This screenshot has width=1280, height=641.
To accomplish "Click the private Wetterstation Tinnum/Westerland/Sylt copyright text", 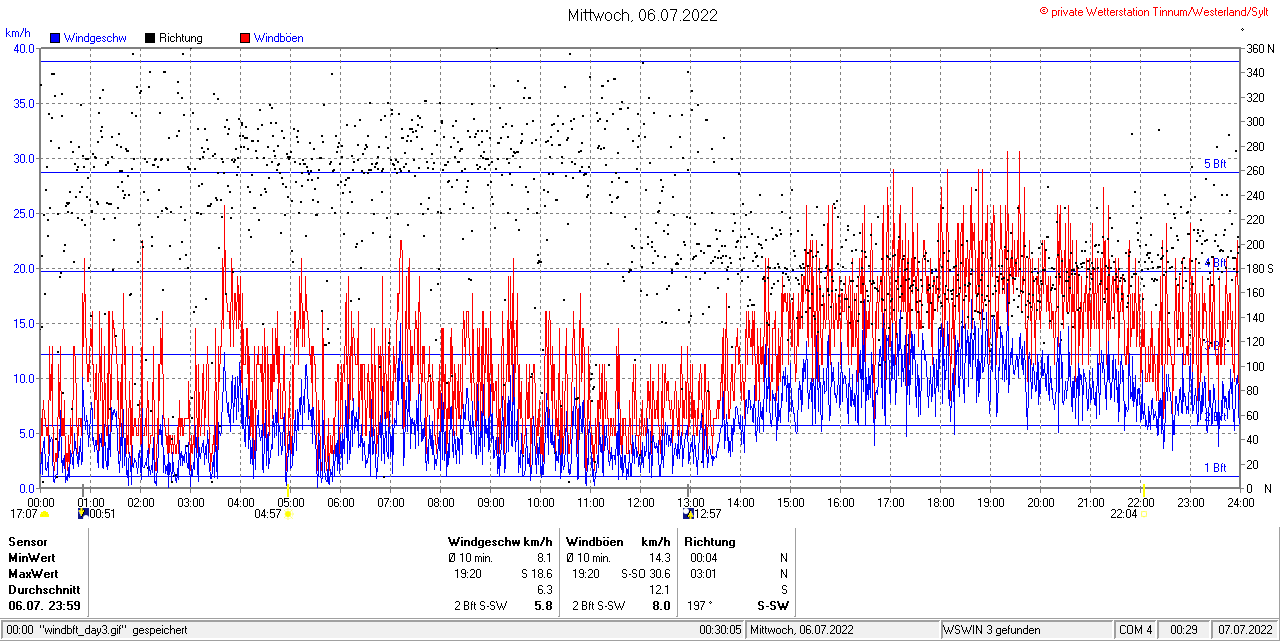I will tap(1155, 11).
